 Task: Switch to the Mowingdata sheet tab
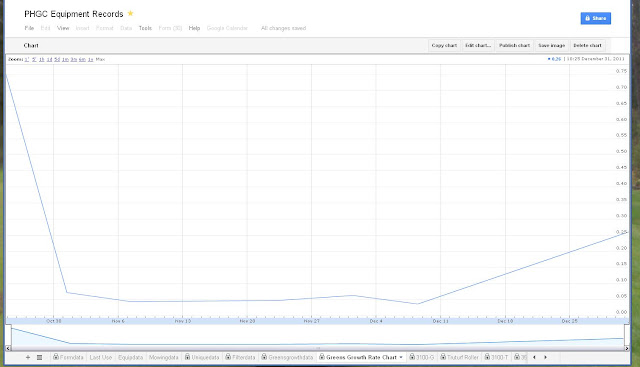(x=164, y=357)
